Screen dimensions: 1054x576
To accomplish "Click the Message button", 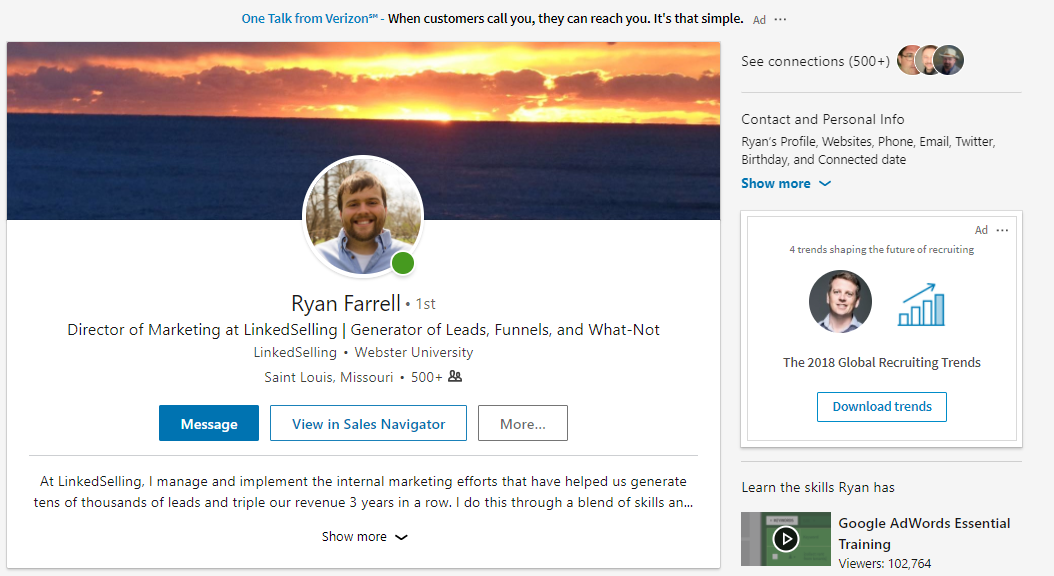I will click(x=209, y=424).
